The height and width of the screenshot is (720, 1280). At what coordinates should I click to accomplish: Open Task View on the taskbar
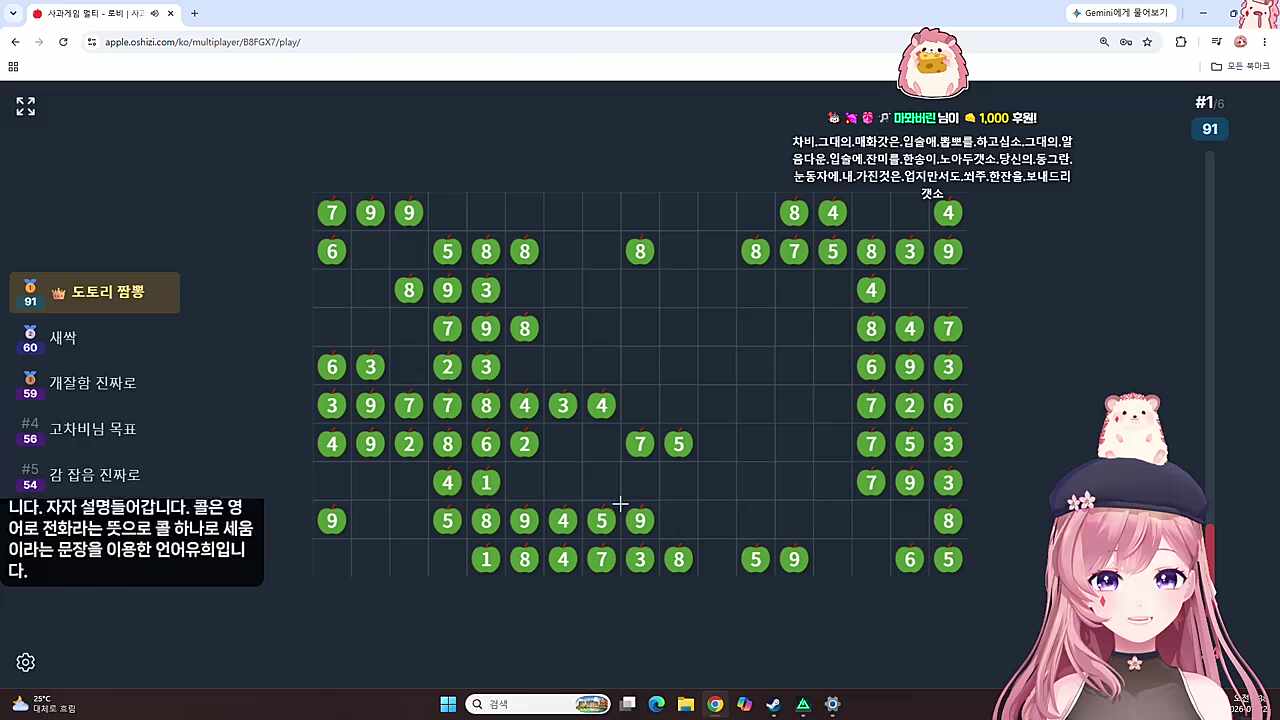(628, 704)
